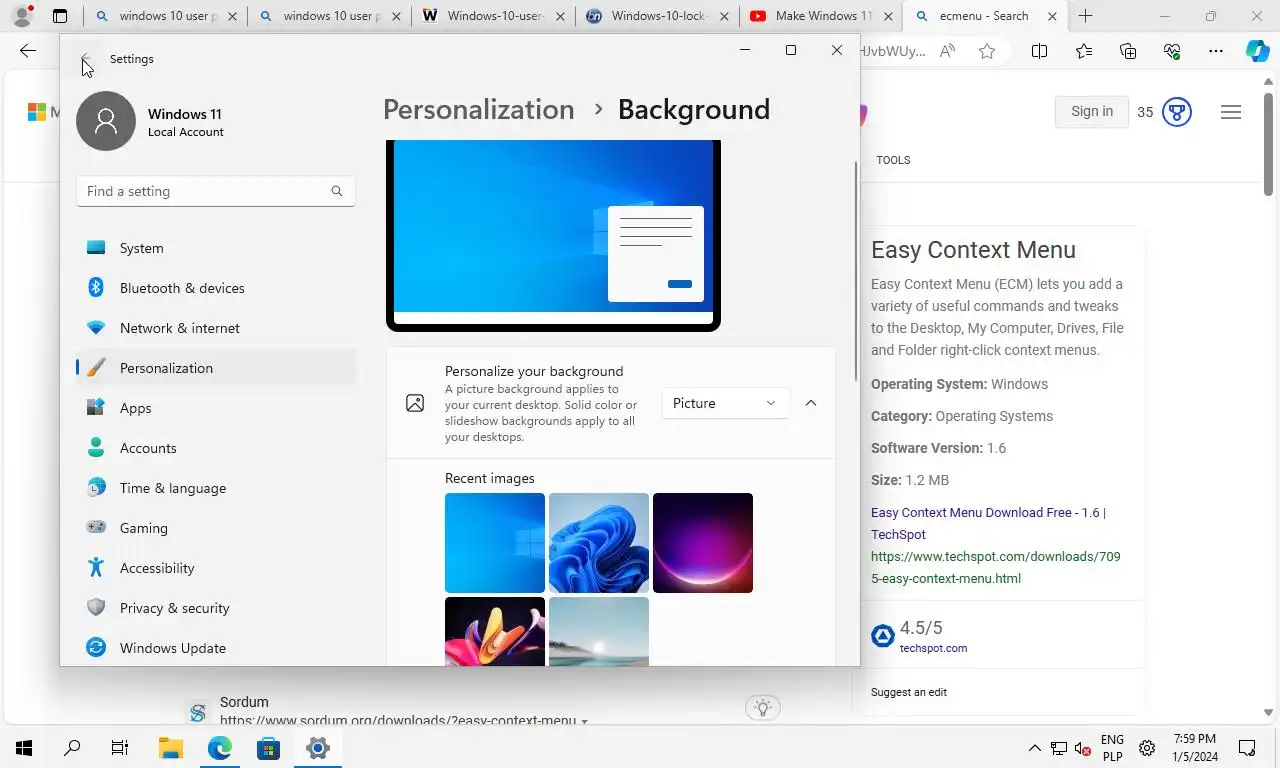Open Accounts settings category
The width and height of the screenshot is (1280, 768).
click(216, 448)
